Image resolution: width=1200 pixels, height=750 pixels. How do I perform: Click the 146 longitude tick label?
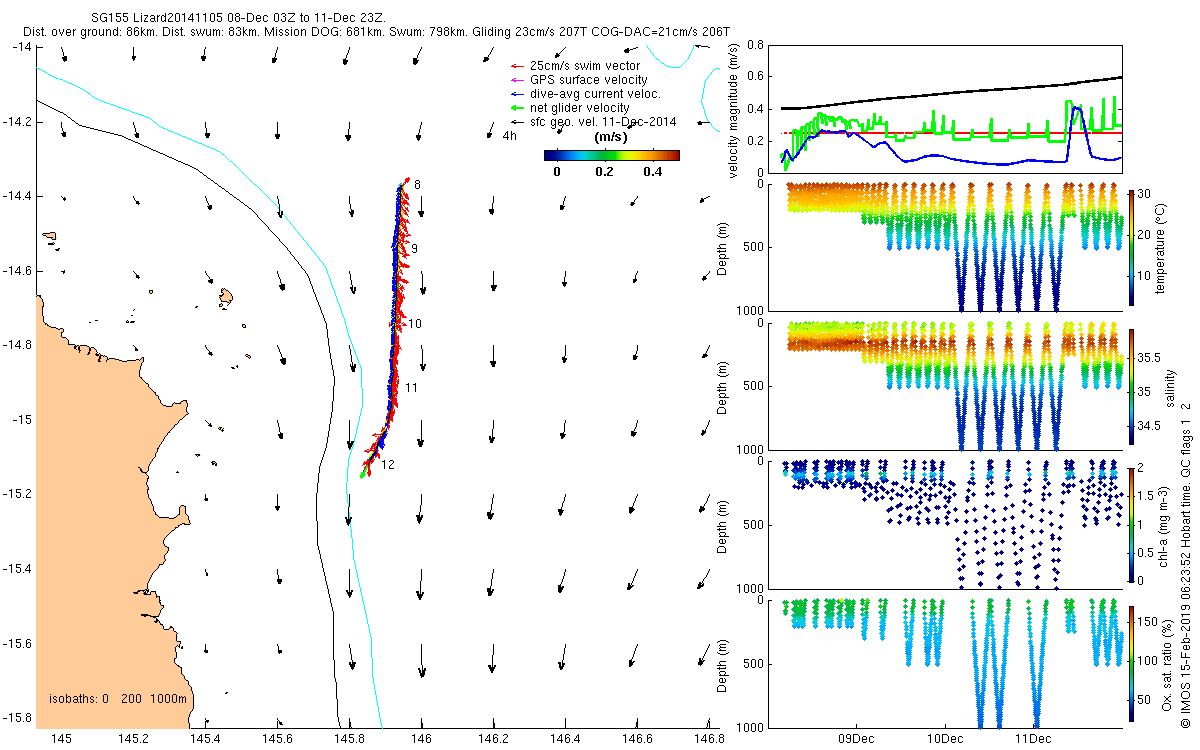(x=421, y=738)
